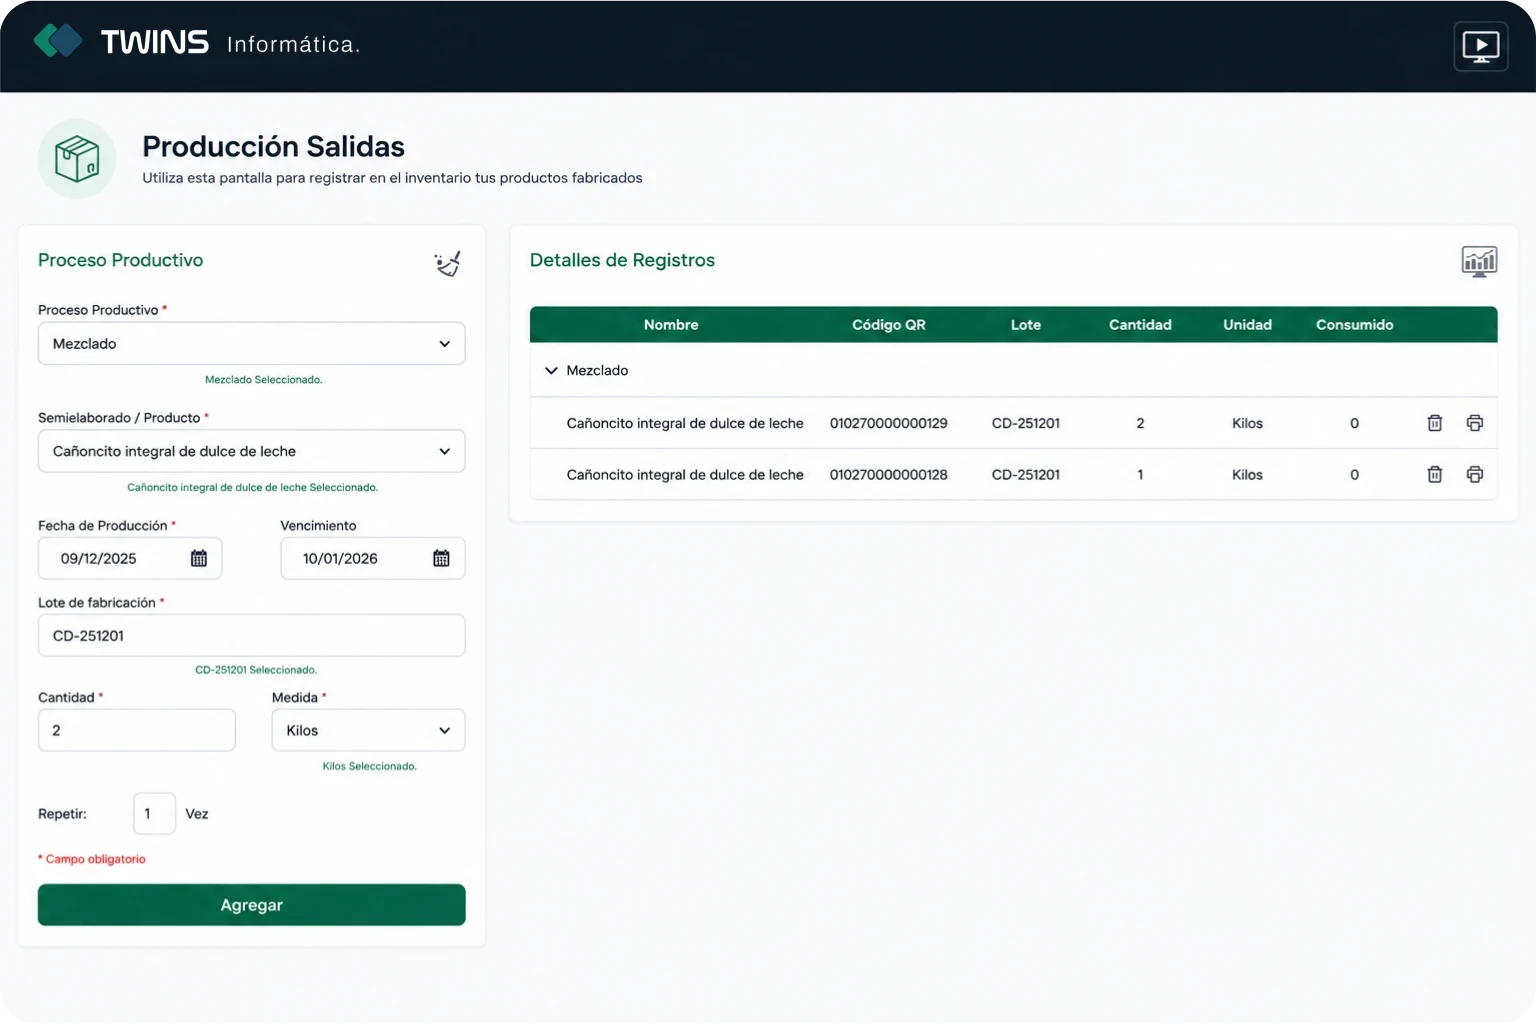The image size is (1536, 1024).
Task: Click the Unidad column header
Action: pos(1247,325)
